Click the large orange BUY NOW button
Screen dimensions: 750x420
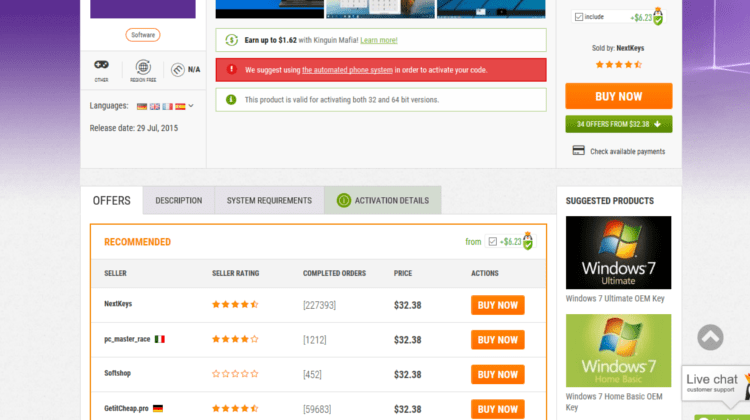click(x=618, y=96)
